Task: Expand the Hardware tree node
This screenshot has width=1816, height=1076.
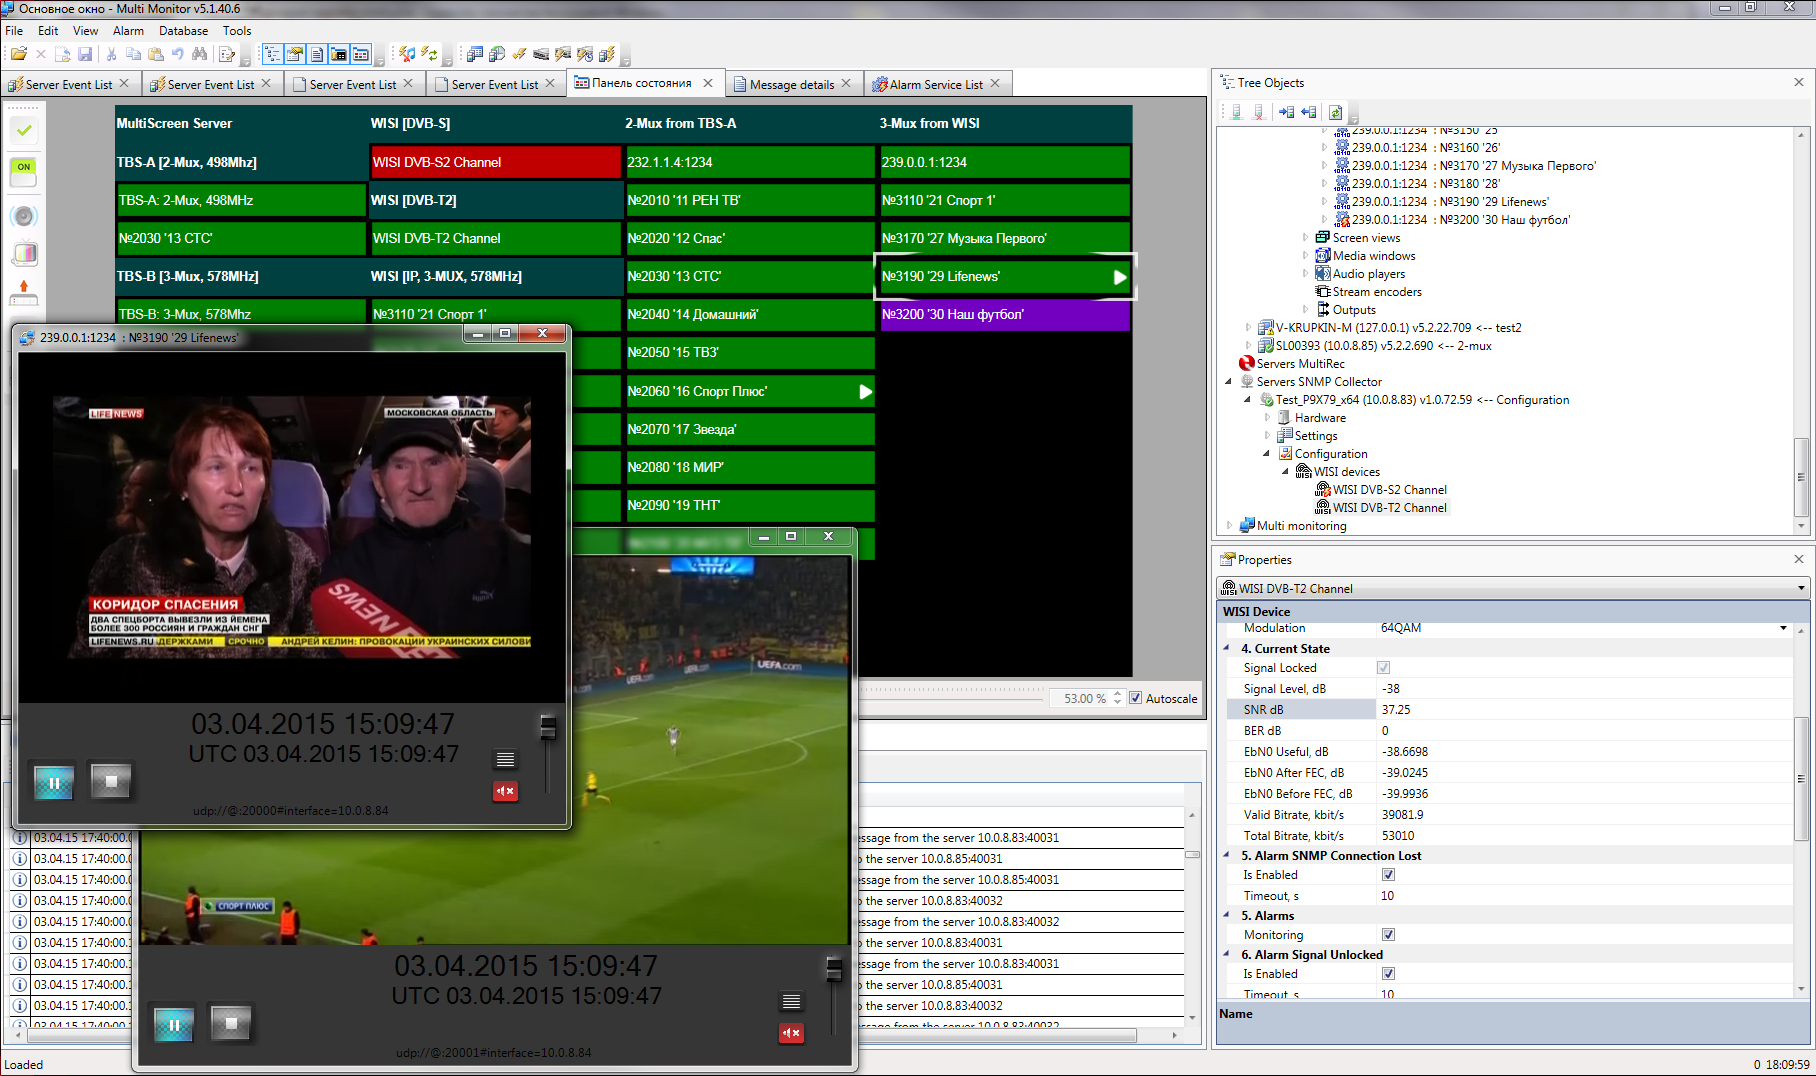Action: click(x=1267, y=418)
